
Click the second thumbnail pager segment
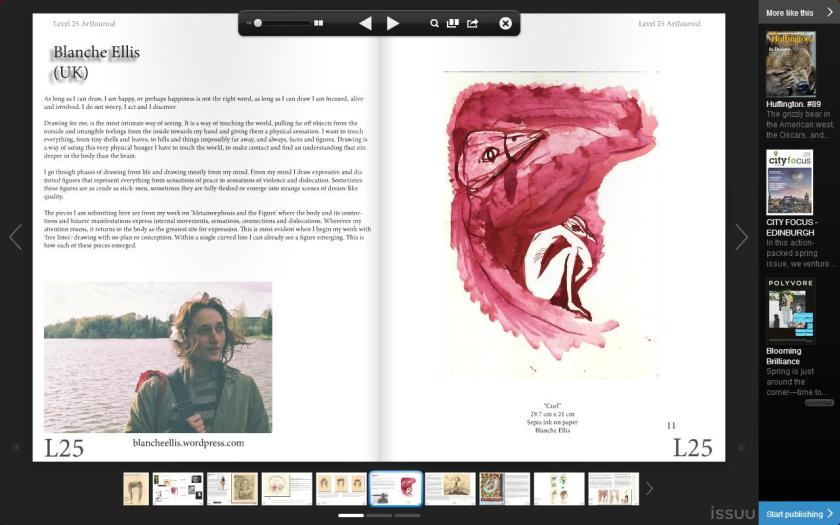(379, 515)
